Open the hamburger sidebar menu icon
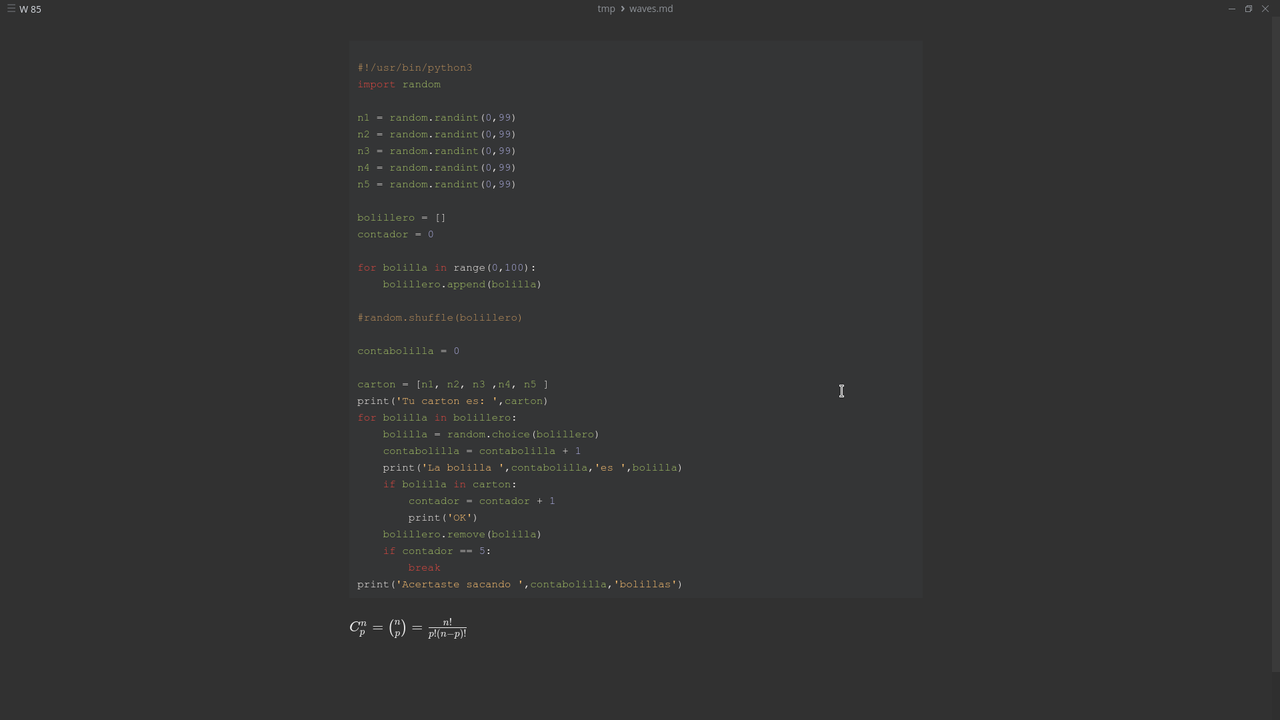This screenshot has width=1280, height=720. (10, 9)
